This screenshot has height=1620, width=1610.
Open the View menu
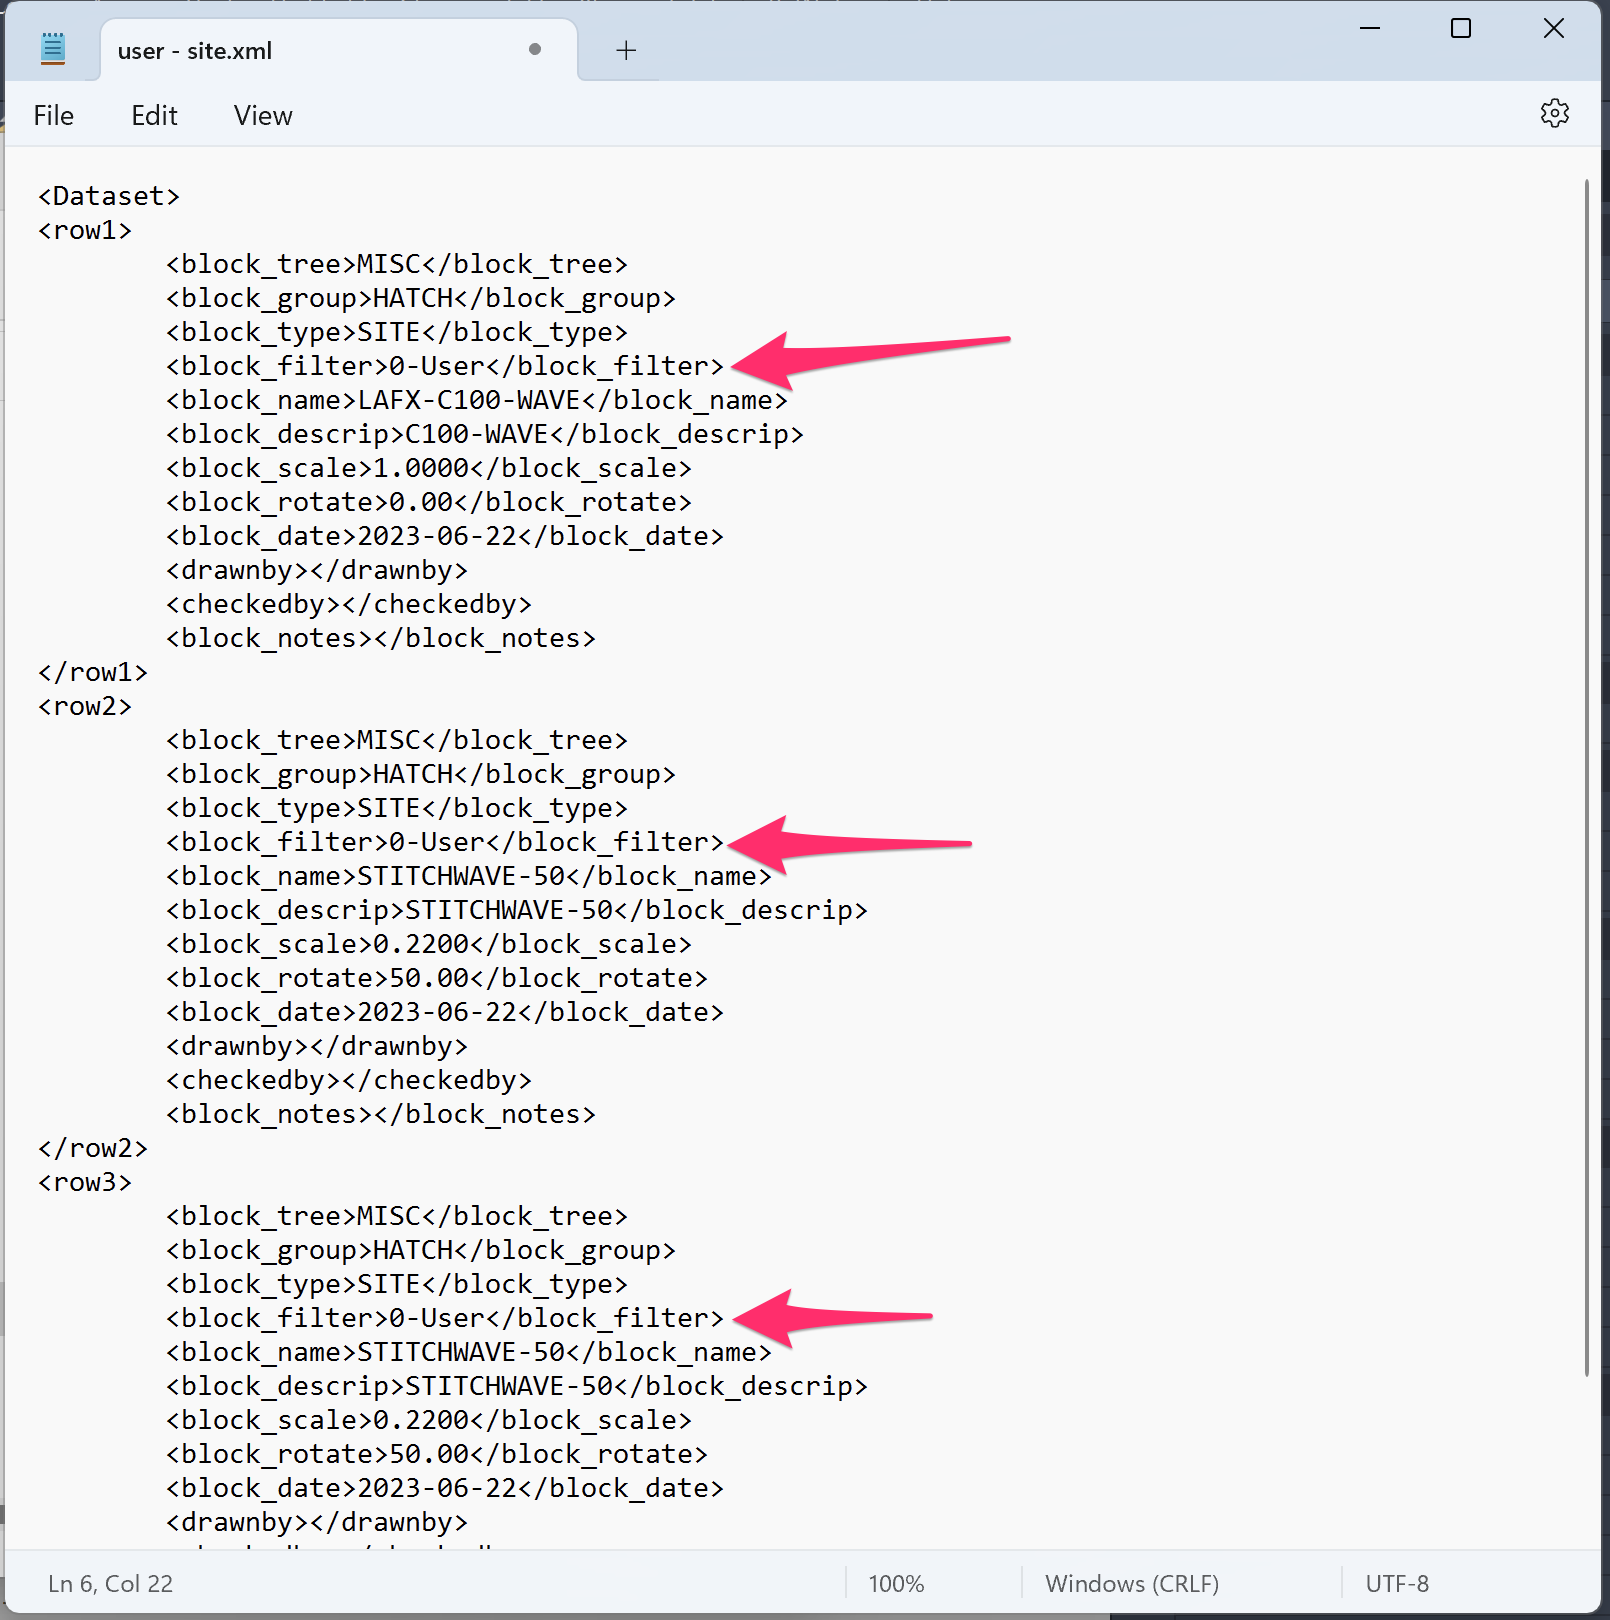point(263,116)
